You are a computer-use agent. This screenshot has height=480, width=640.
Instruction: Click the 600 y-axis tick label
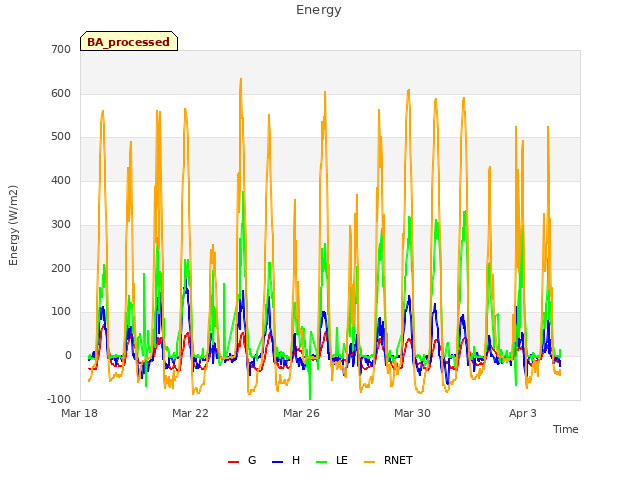point(61,93)
